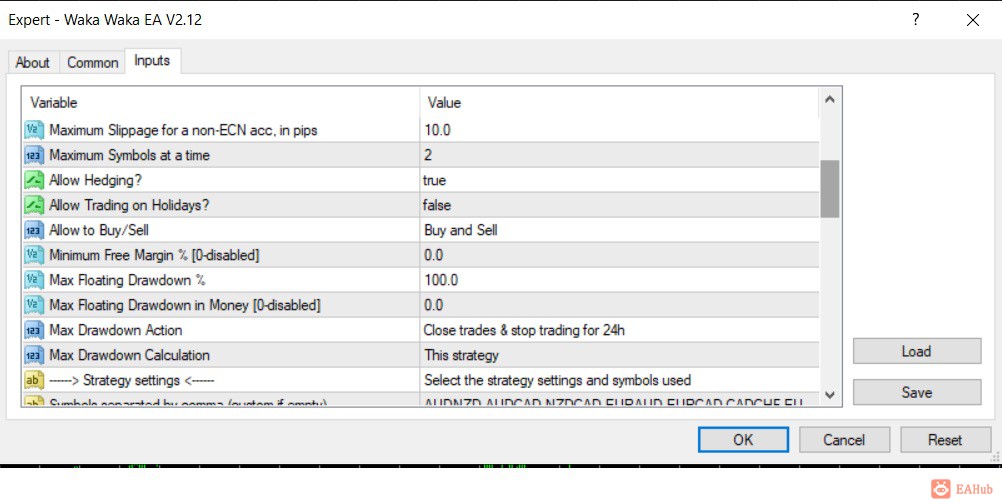This screenshot has height=504, width=1002.
Task: Click the Minimum Free Margin row icon
Action: tap(34, 255)
